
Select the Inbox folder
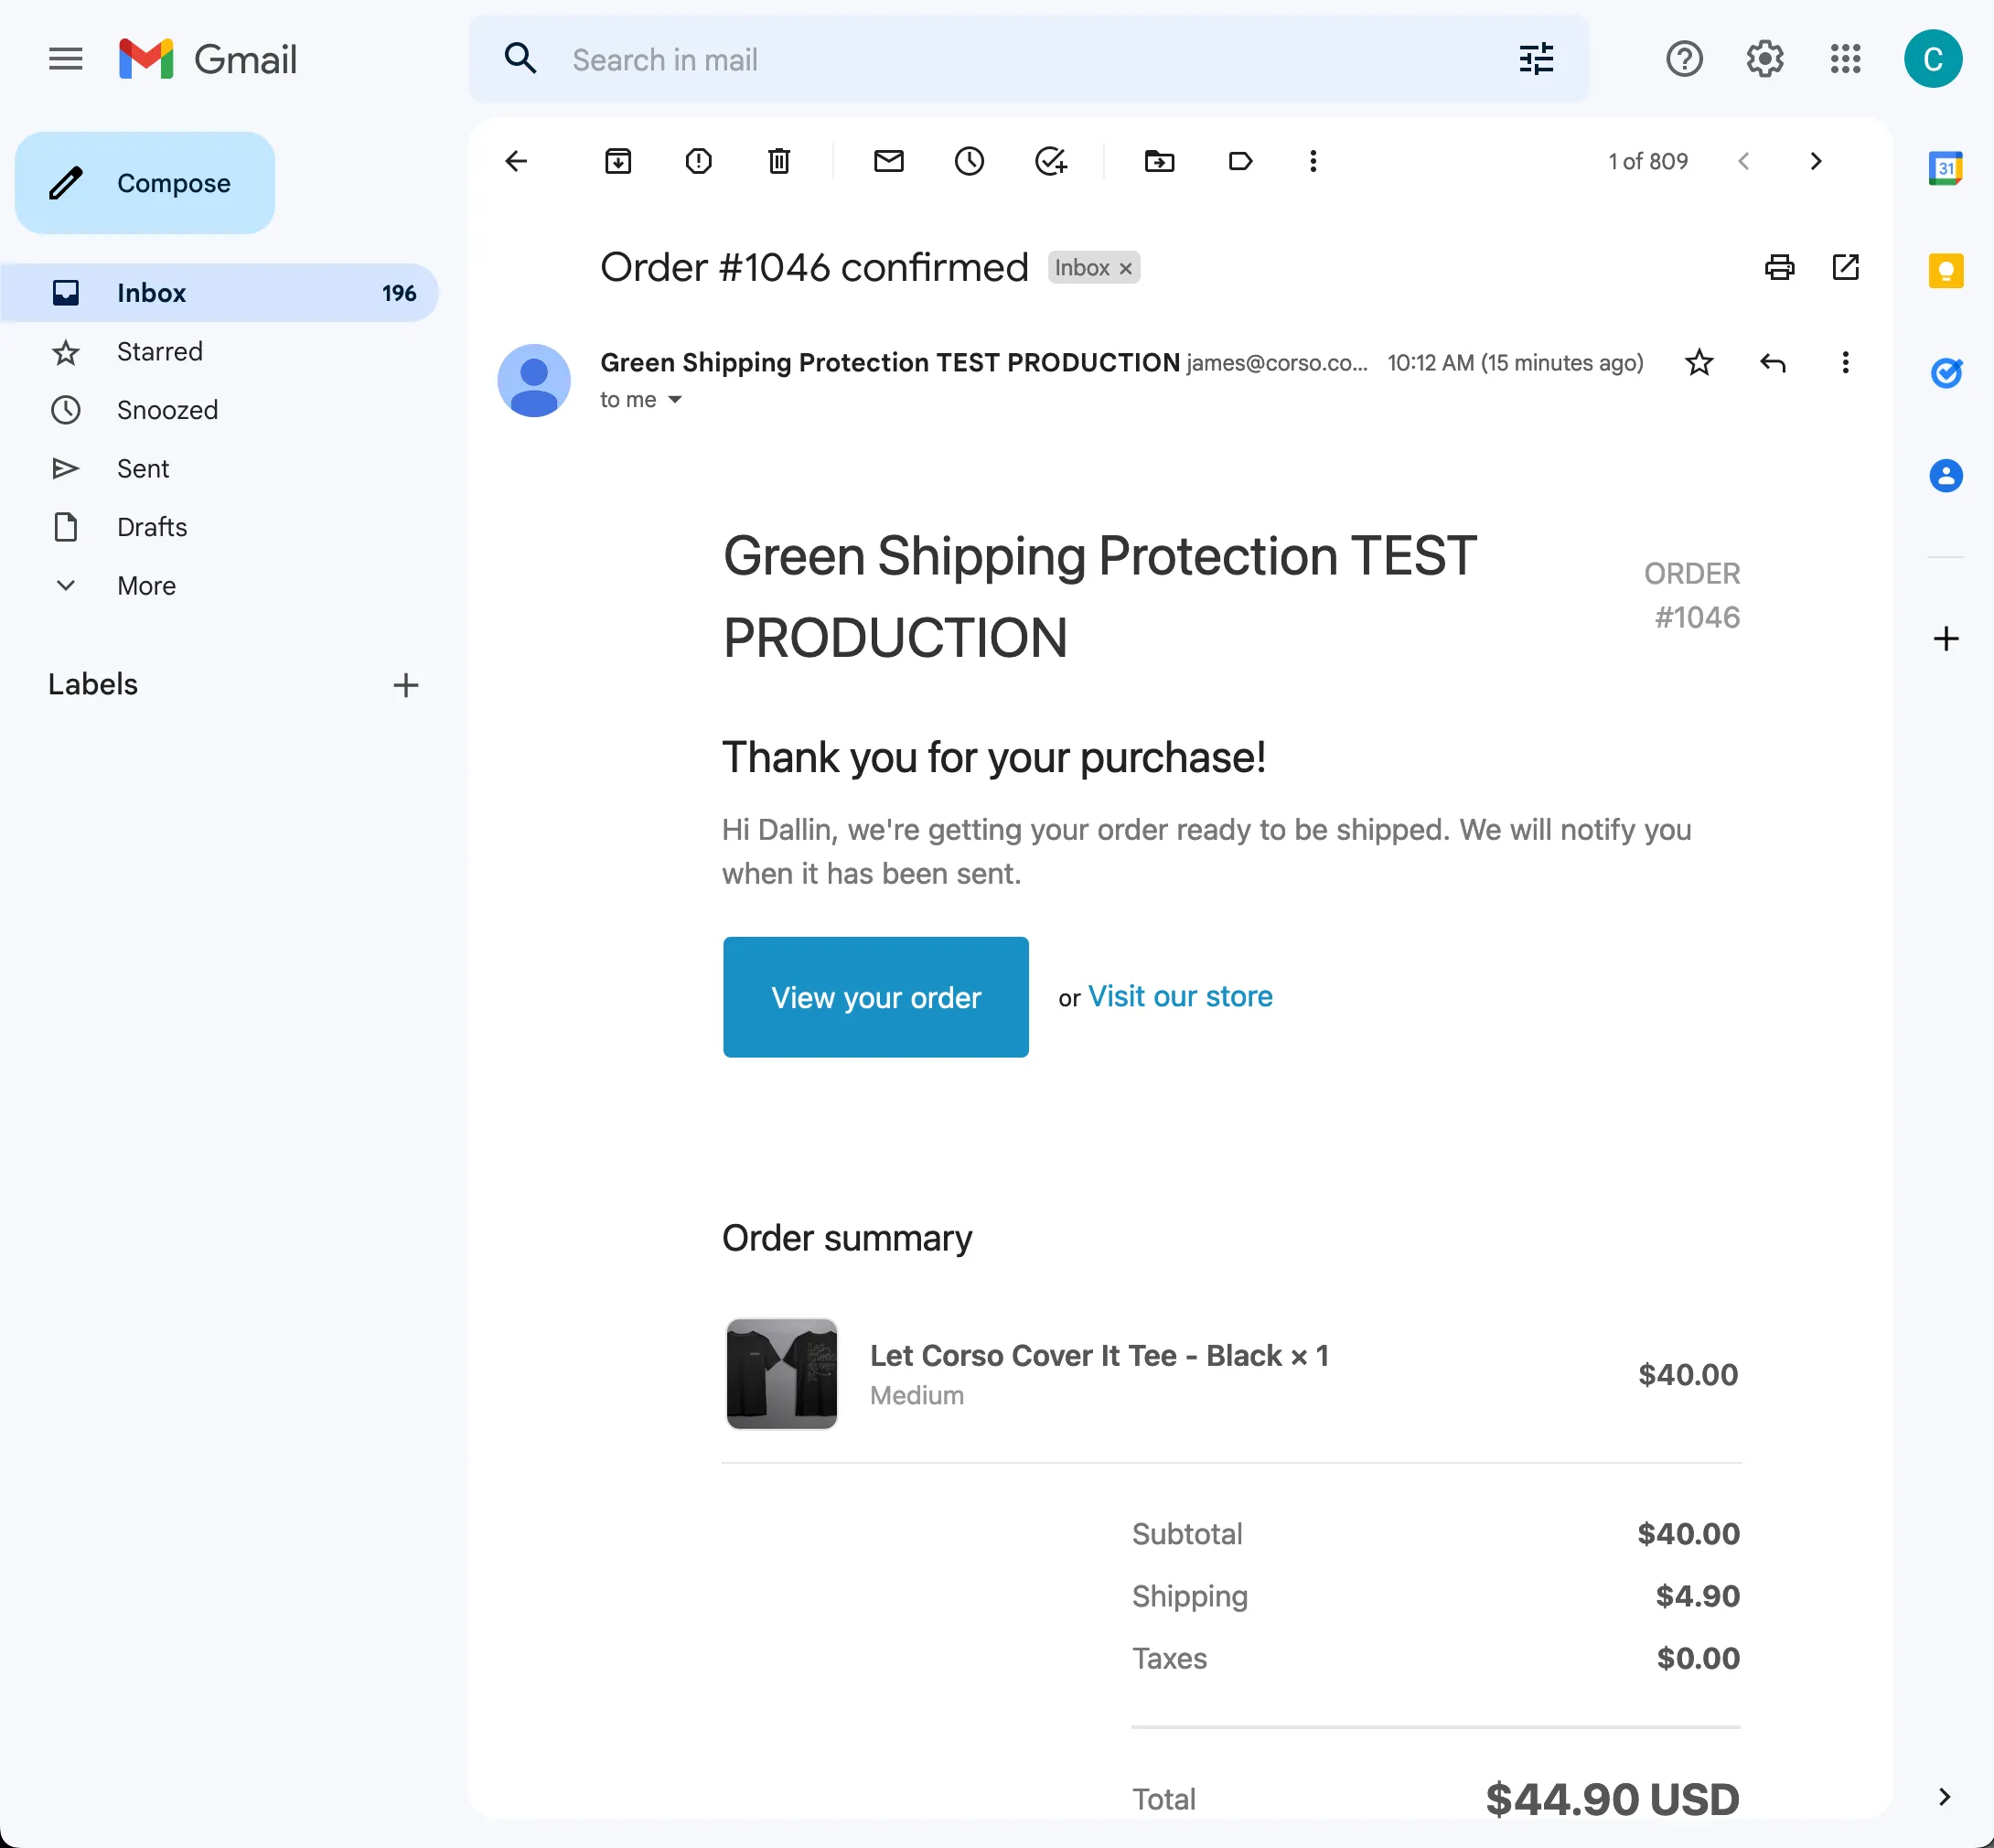tap(219, 293)
